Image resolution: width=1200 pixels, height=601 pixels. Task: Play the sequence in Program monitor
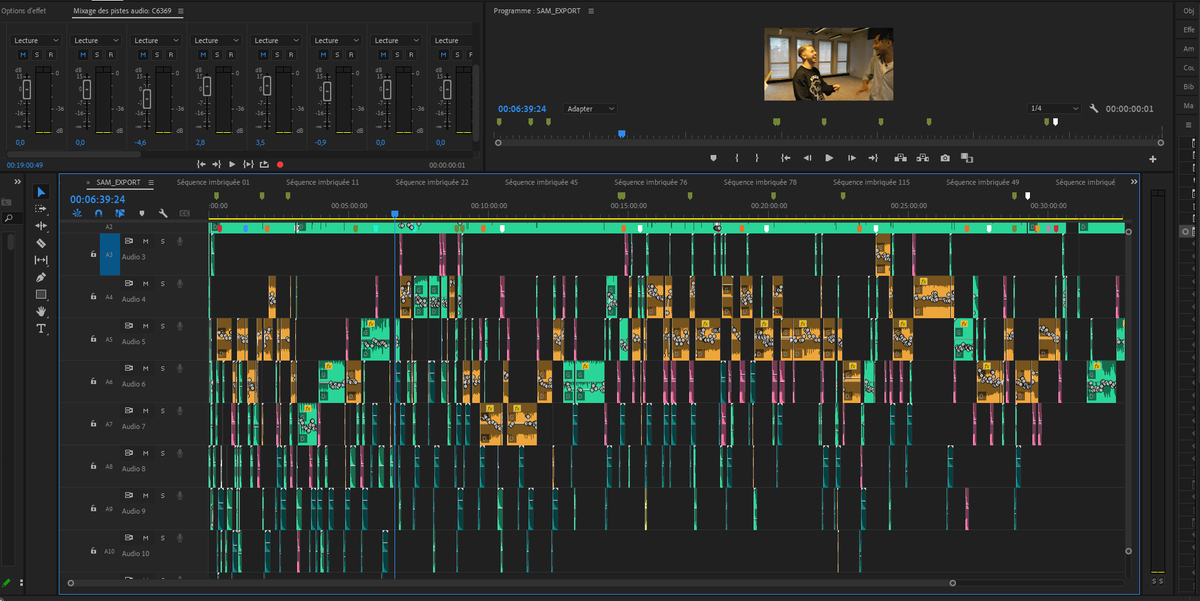point(829,158)
